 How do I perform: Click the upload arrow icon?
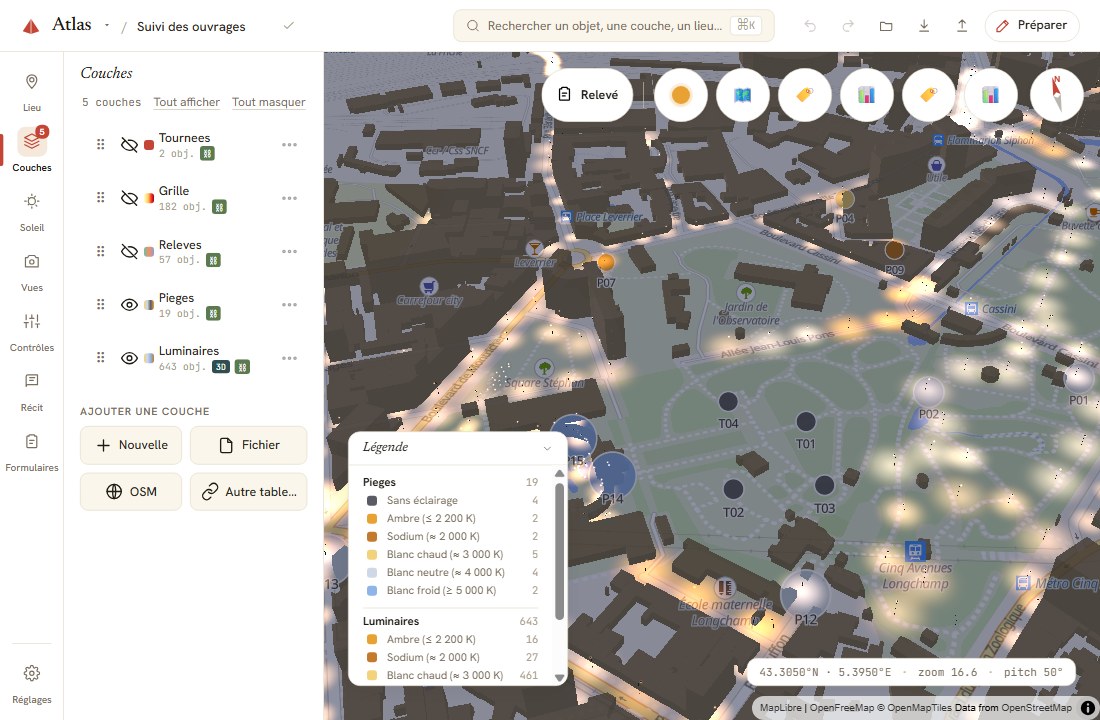click(x=962, y=26)
